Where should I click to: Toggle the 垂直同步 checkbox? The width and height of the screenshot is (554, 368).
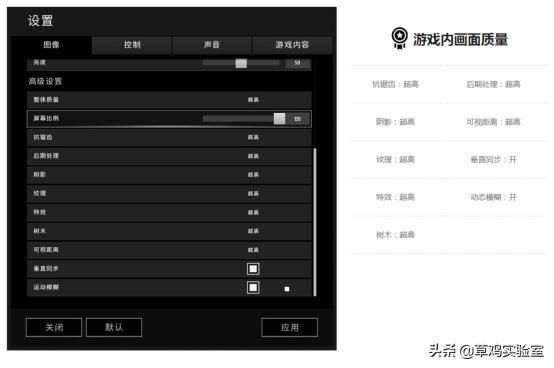coord(253,269)
